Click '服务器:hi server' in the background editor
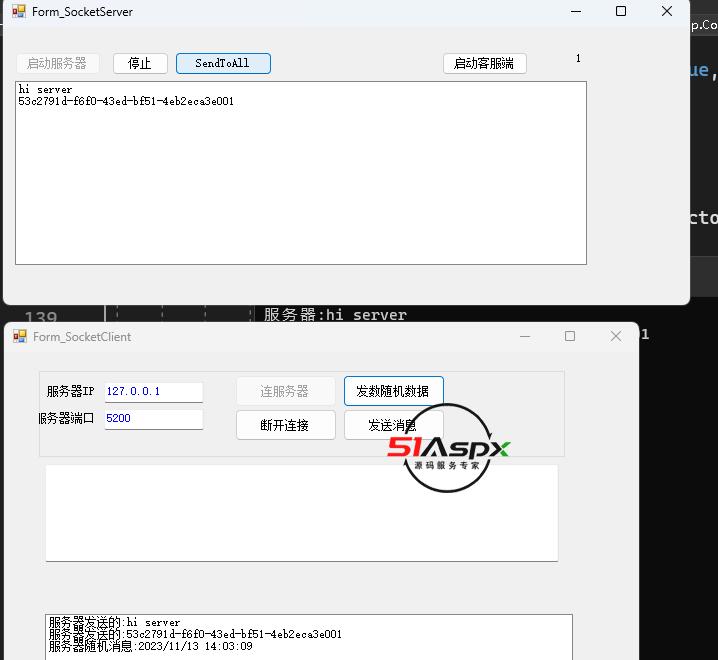This screenshot has height=660, width=718. pyautogui.click(x=335, y=315)
